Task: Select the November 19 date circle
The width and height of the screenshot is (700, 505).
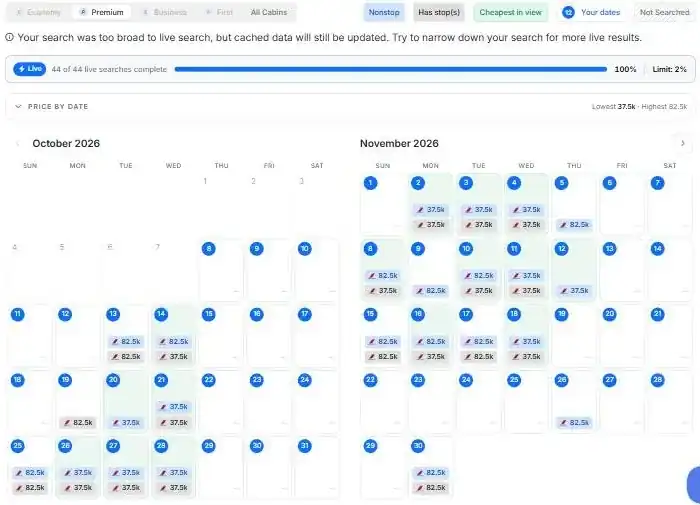Action: click(562, 314)
